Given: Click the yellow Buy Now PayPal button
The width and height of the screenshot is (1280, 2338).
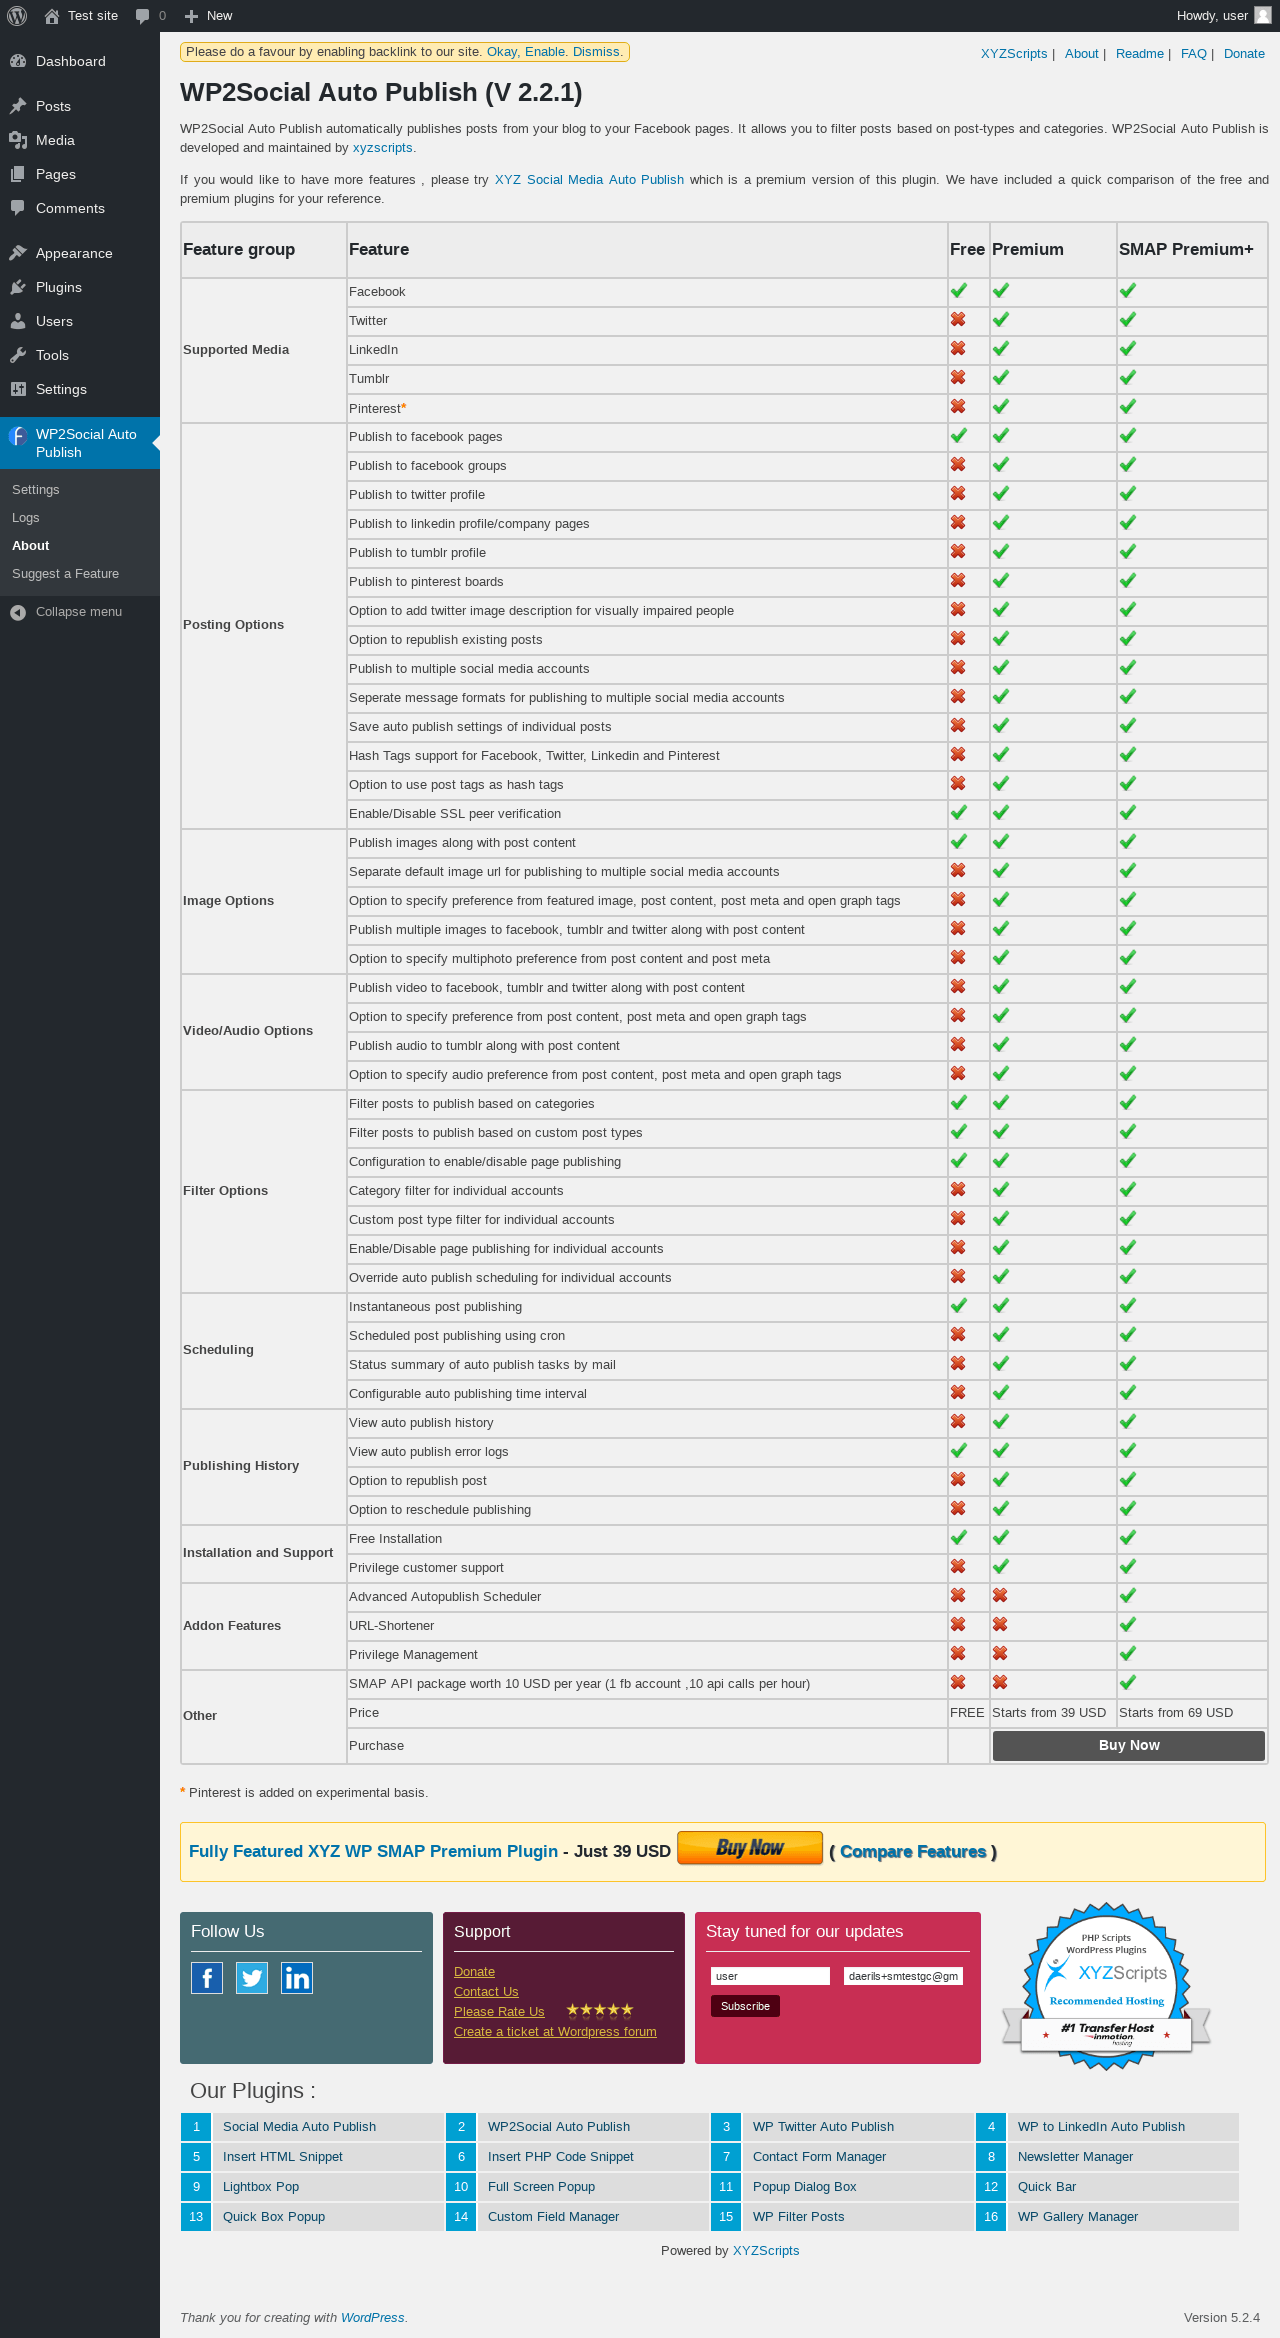Looking at the screenshot, I should (750, 1848).
